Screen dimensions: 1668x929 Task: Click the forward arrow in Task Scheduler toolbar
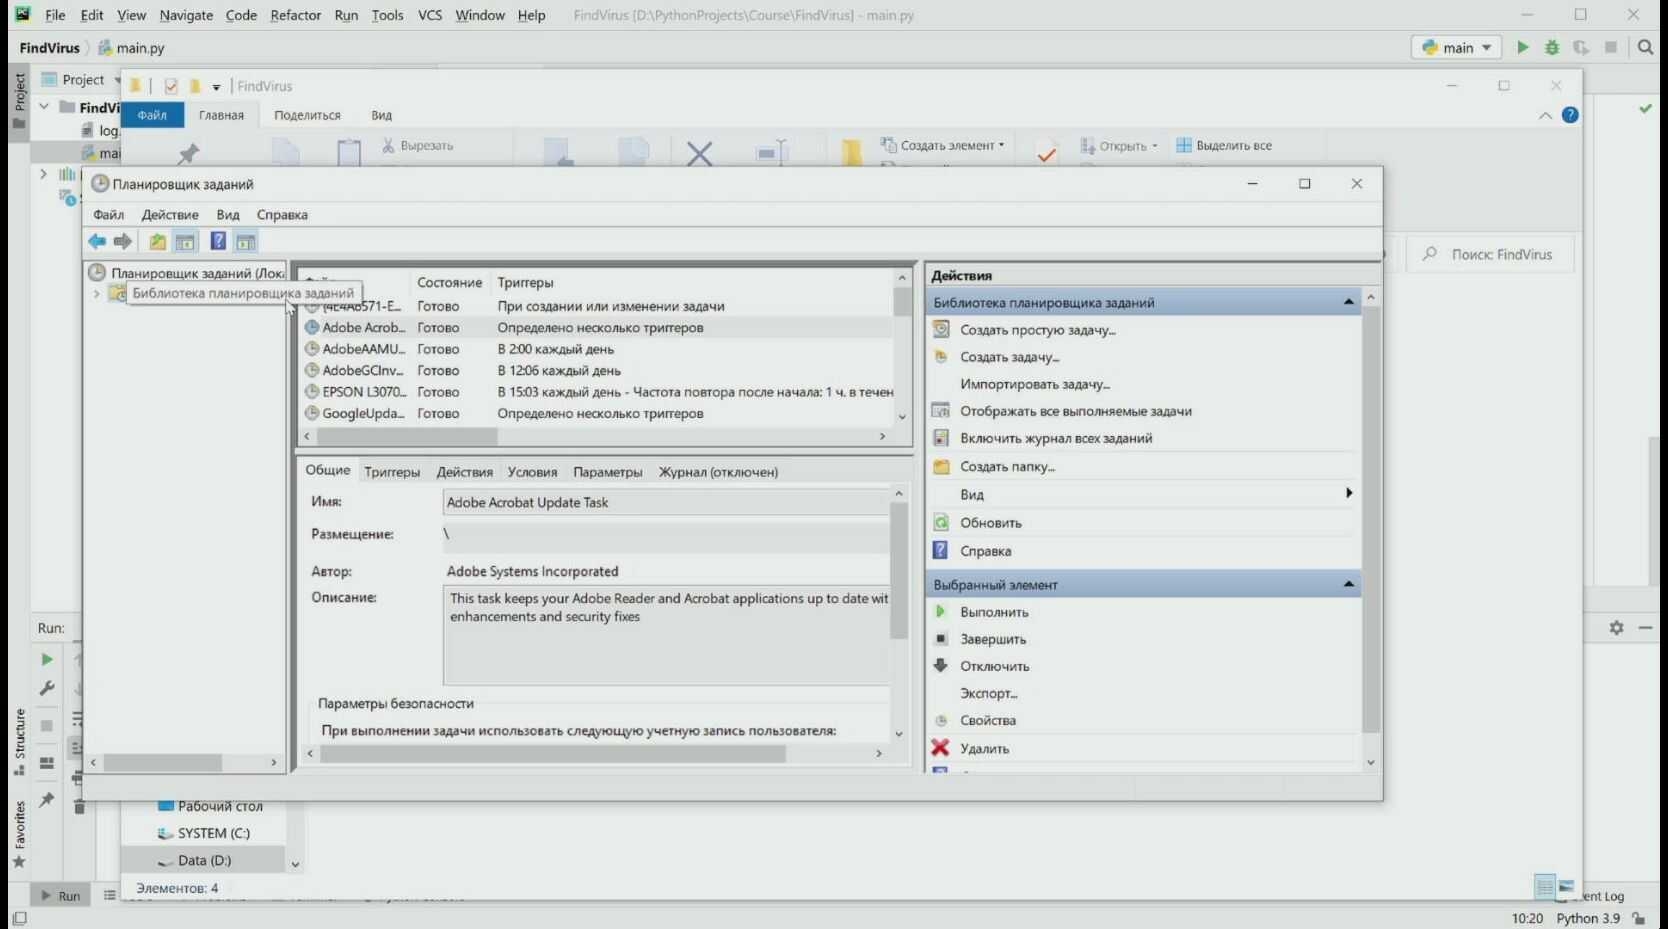click(x=123, y=241)
